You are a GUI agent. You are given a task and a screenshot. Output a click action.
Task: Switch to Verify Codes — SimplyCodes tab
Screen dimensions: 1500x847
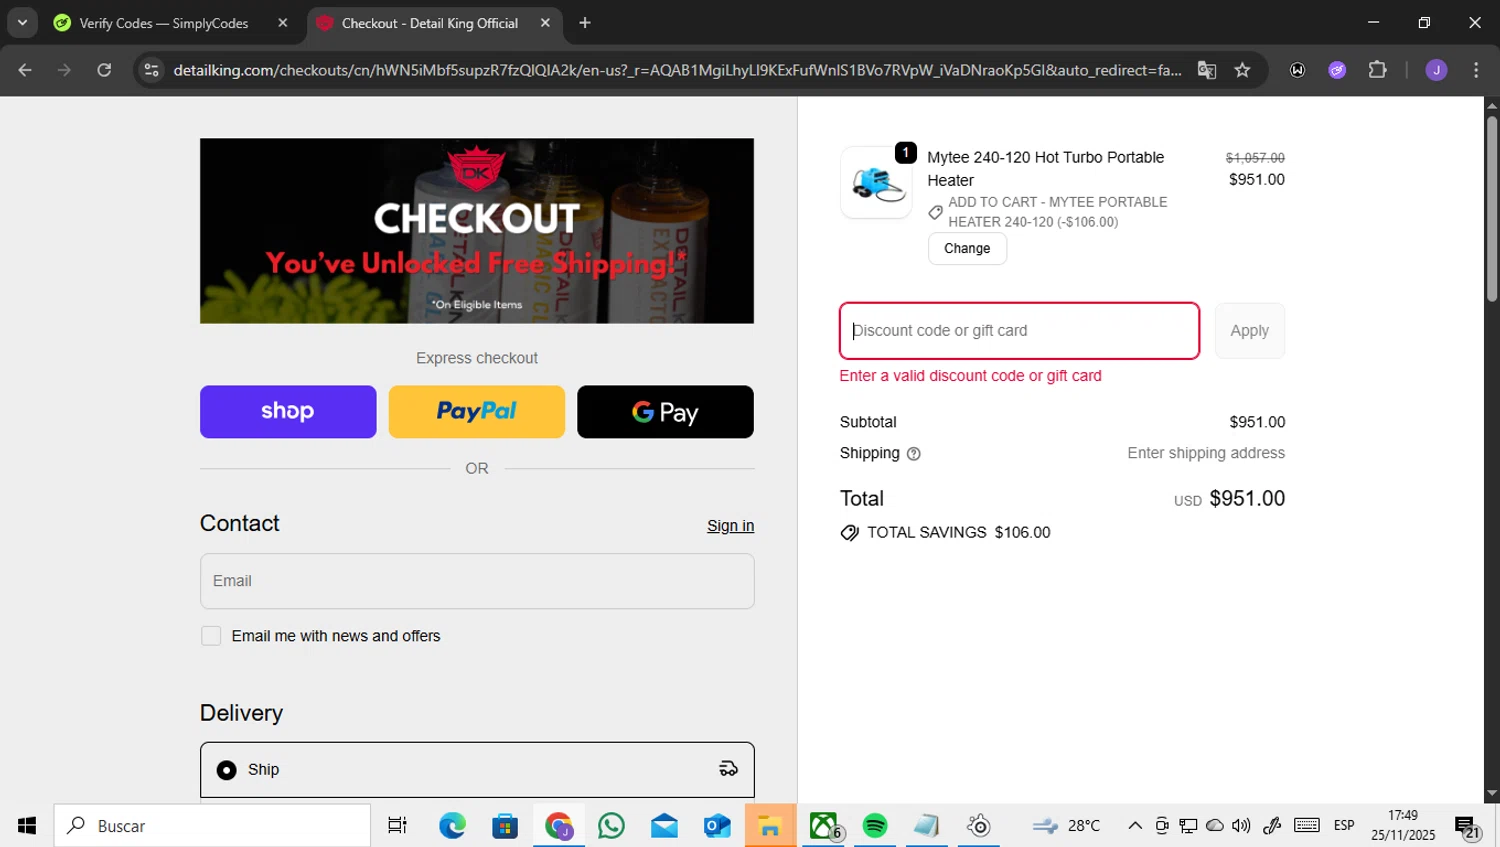pyautogui.click(x=163, y=23)
